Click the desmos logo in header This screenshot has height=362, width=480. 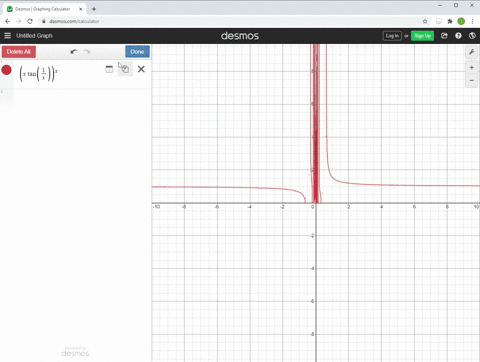pos(240,36)
